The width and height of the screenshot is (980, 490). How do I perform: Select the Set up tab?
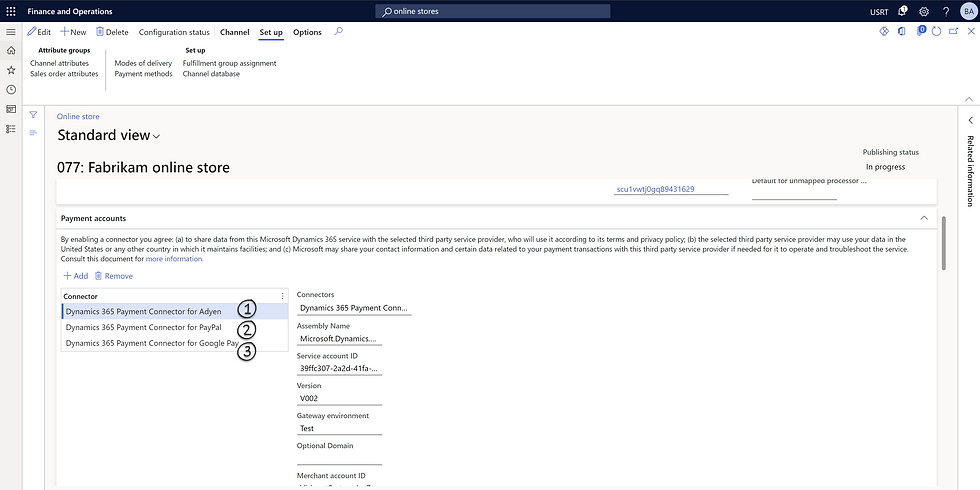pos(271,32)
